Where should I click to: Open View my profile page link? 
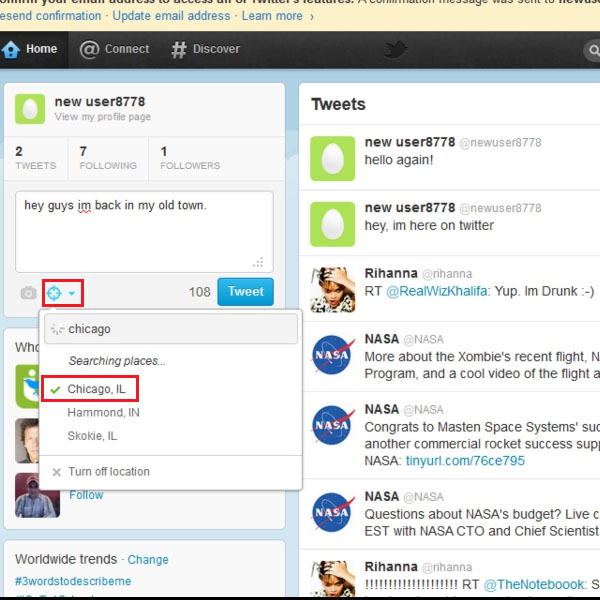pos(103,117)
